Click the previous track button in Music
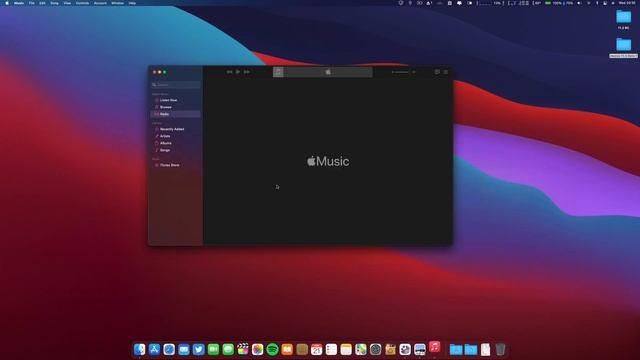 click(229, 72)
